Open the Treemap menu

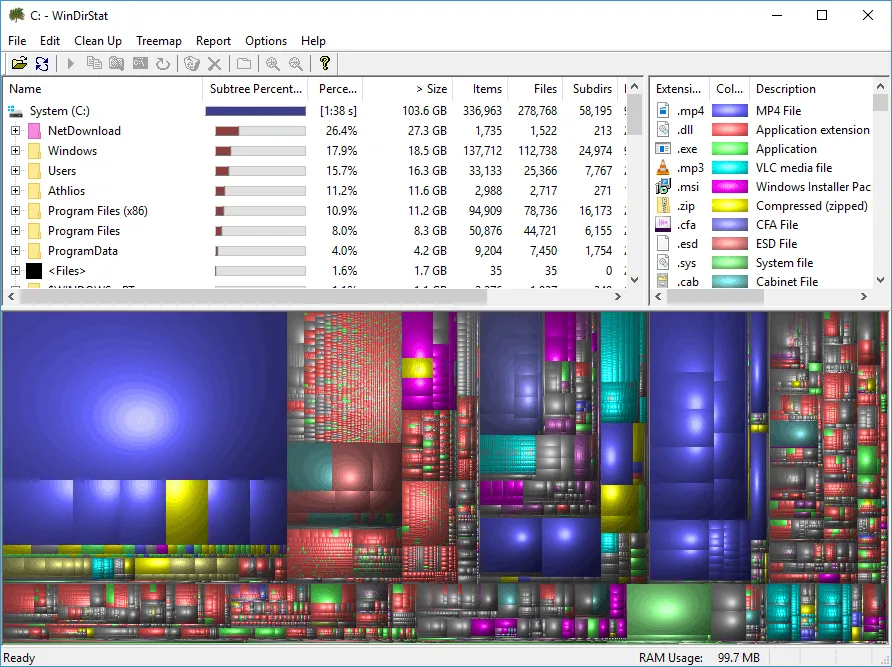point(159,41)
